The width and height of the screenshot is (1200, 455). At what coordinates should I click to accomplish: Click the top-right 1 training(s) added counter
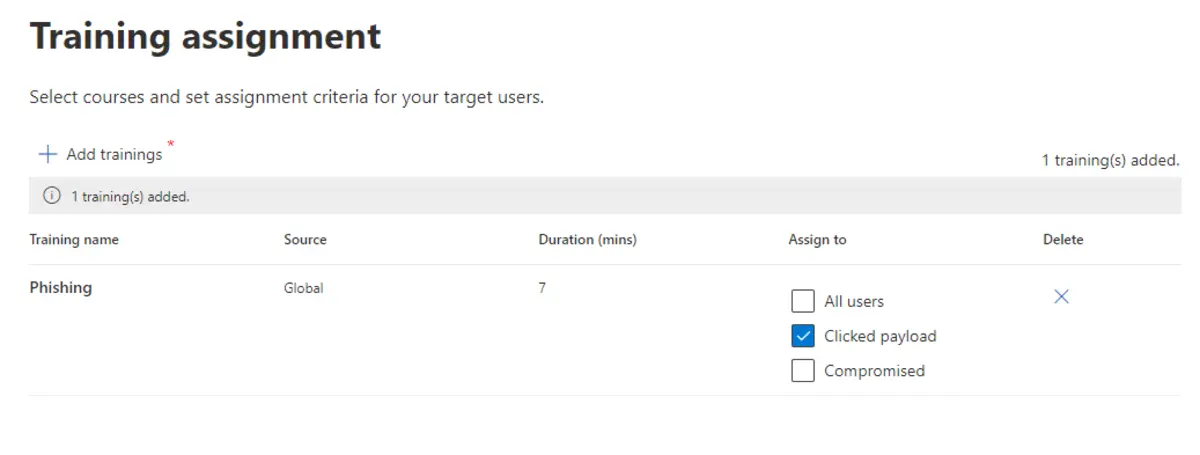pos(1110,160)
